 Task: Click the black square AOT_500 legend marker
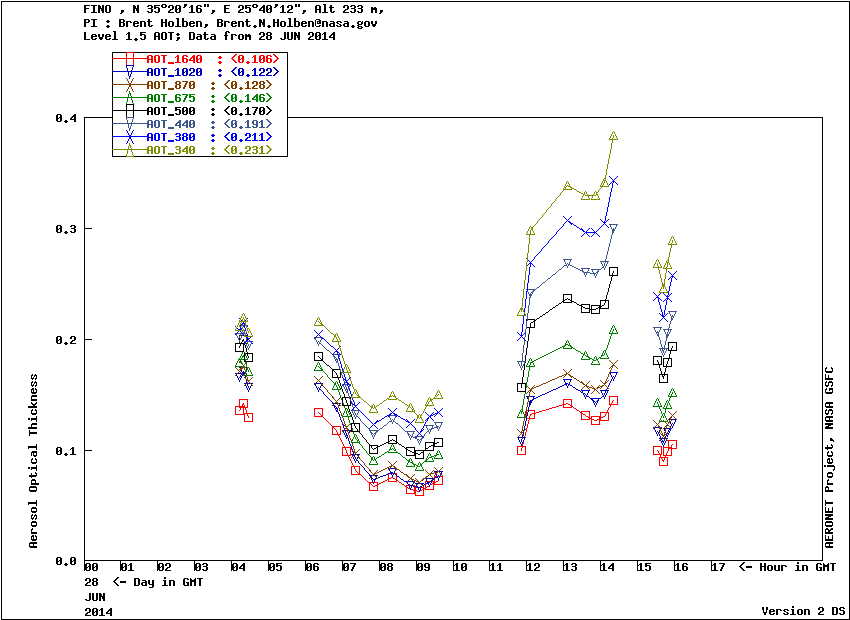128,111
